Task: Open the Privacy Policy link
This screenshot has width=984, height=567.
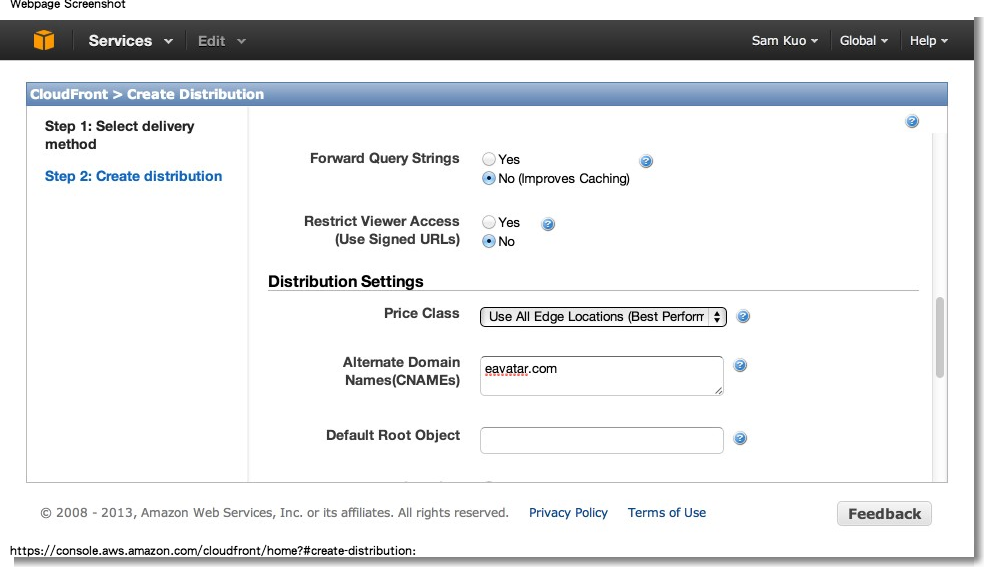Action: (568, 512)
